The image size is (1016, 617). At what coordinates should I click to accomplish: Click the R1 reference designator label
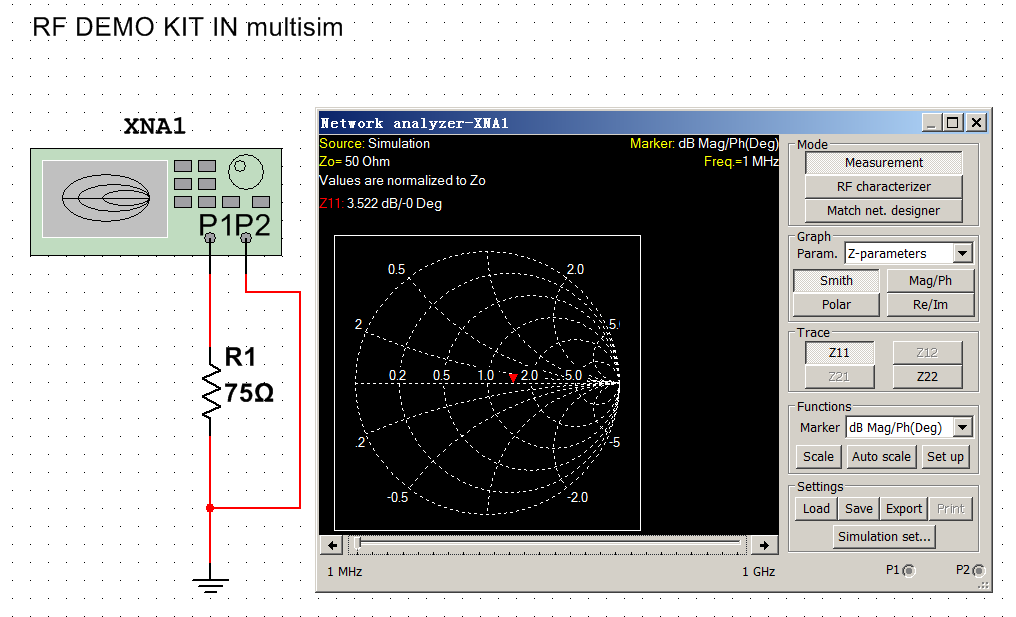tap(240, 356)
